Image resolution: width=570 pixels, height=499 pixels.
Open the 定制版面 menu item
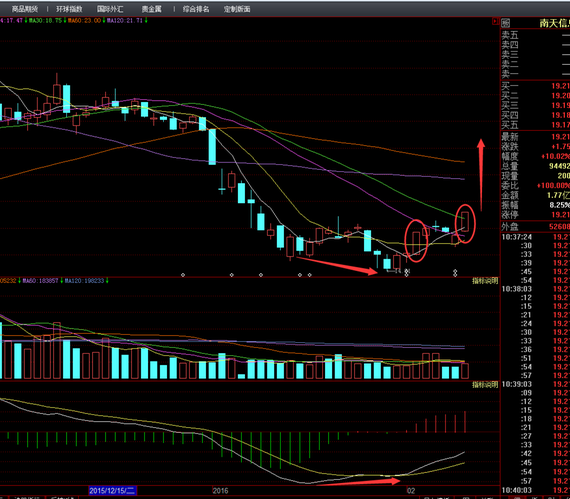[237, 9]
